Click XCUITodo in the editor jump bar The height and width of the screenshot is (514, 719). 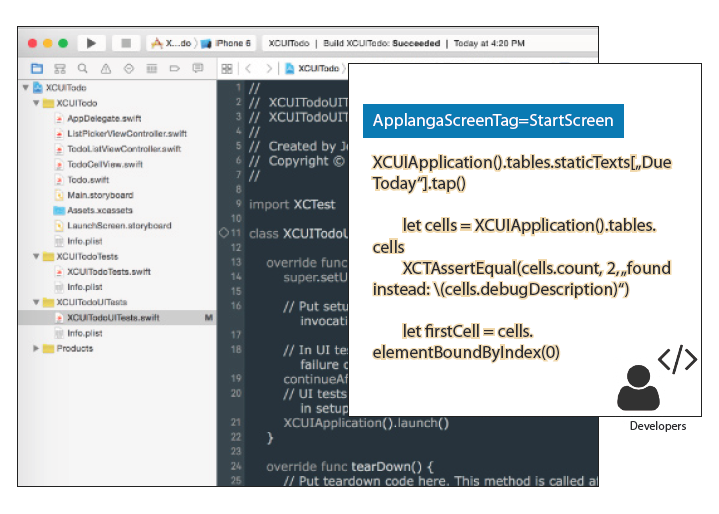[313, 68]
